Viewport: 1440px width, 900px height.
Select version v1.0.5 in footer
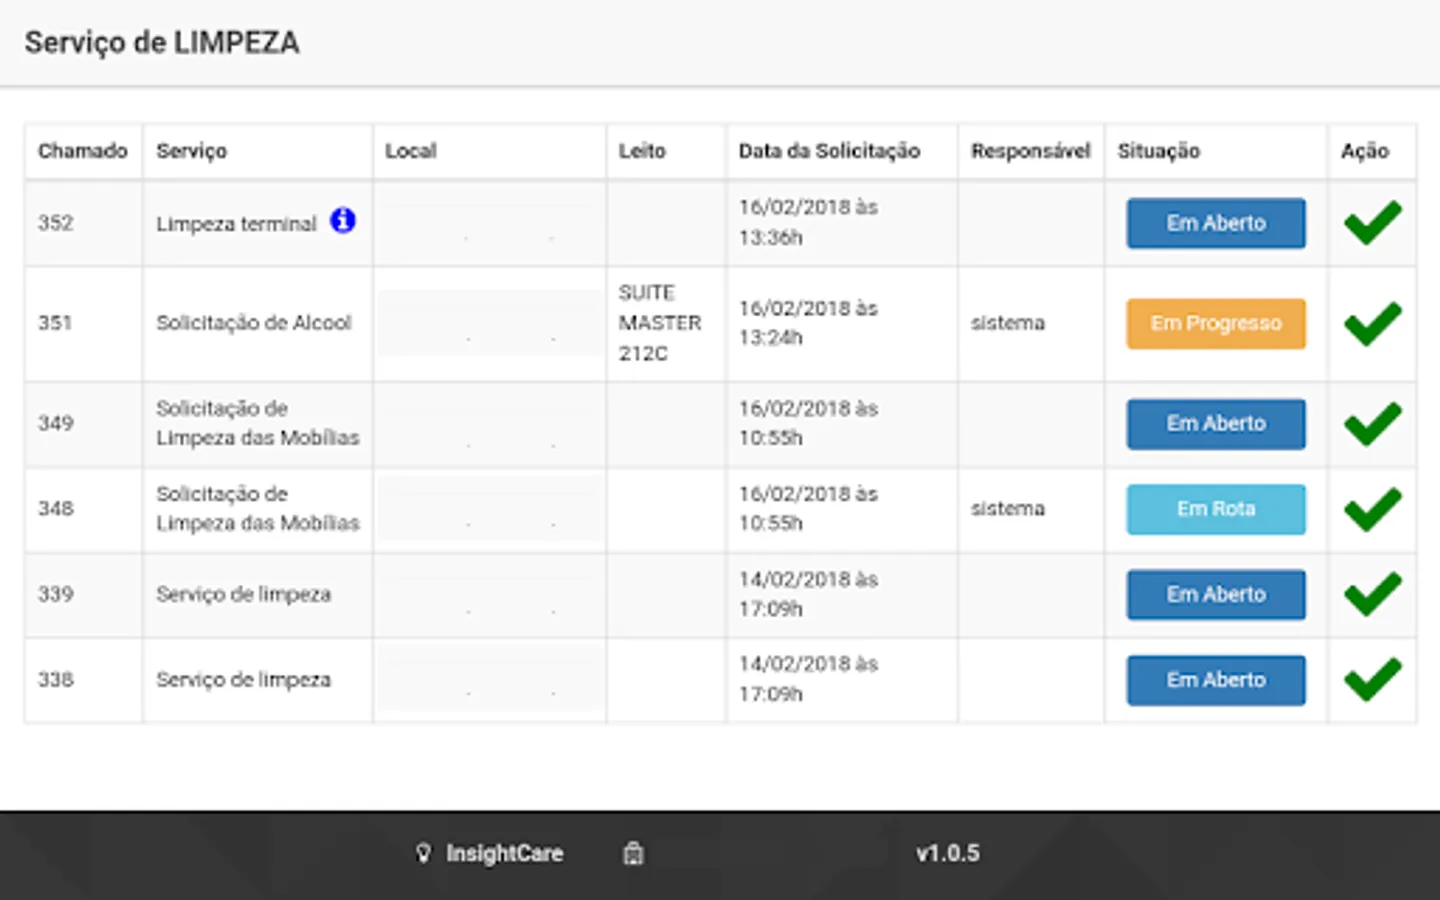click(x=948, y=853)
